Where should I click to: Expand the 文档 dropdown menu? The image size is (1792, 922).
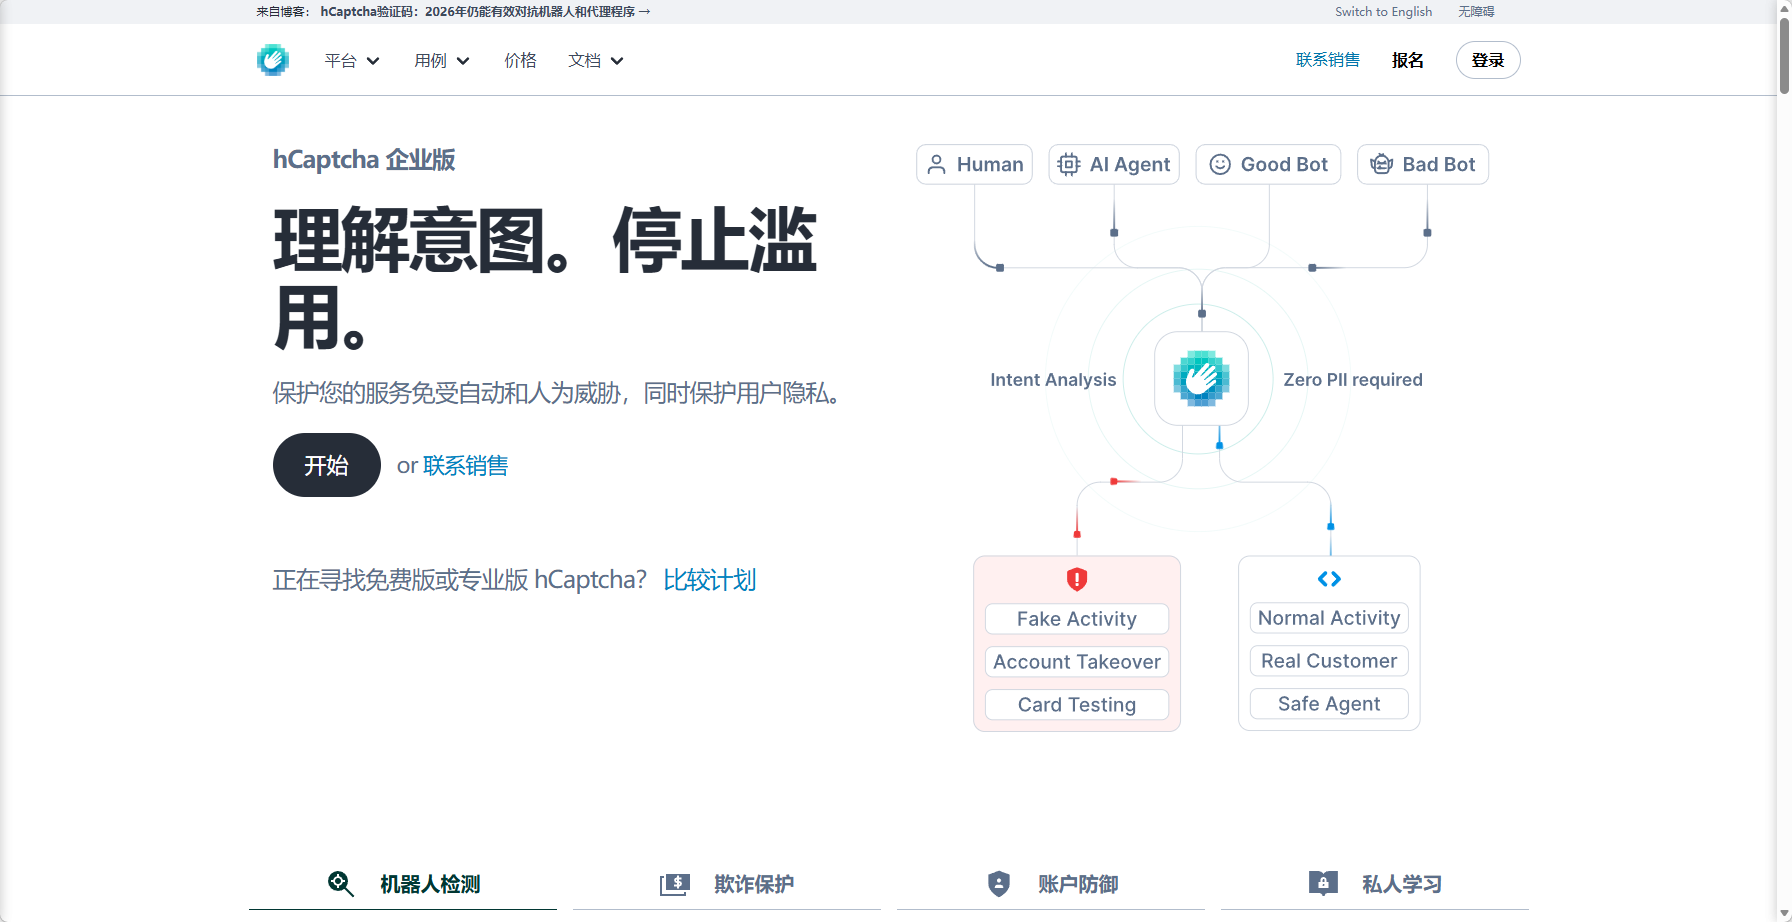pos(596,61)
